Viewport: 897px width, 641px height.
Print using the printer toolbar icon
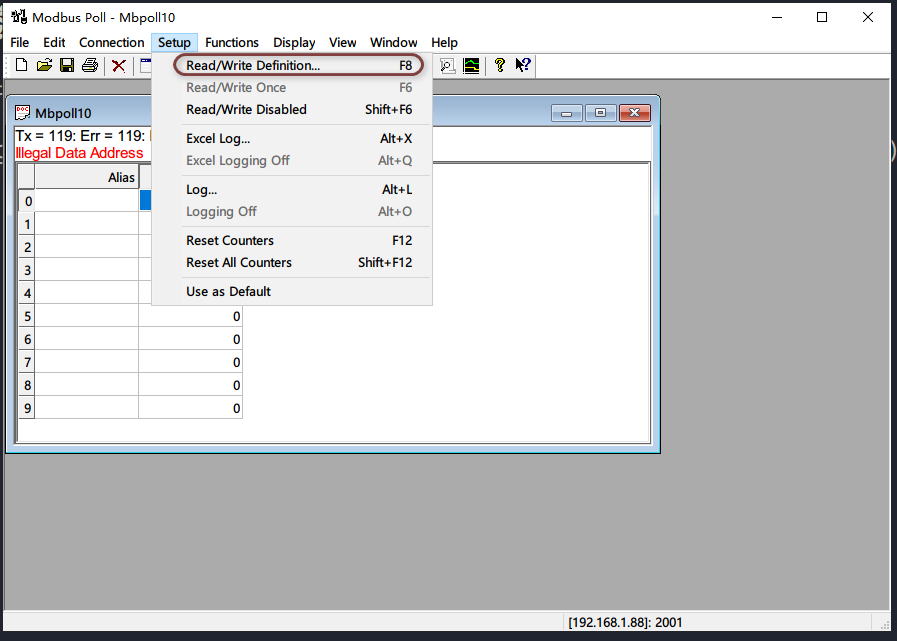point(90,65)
